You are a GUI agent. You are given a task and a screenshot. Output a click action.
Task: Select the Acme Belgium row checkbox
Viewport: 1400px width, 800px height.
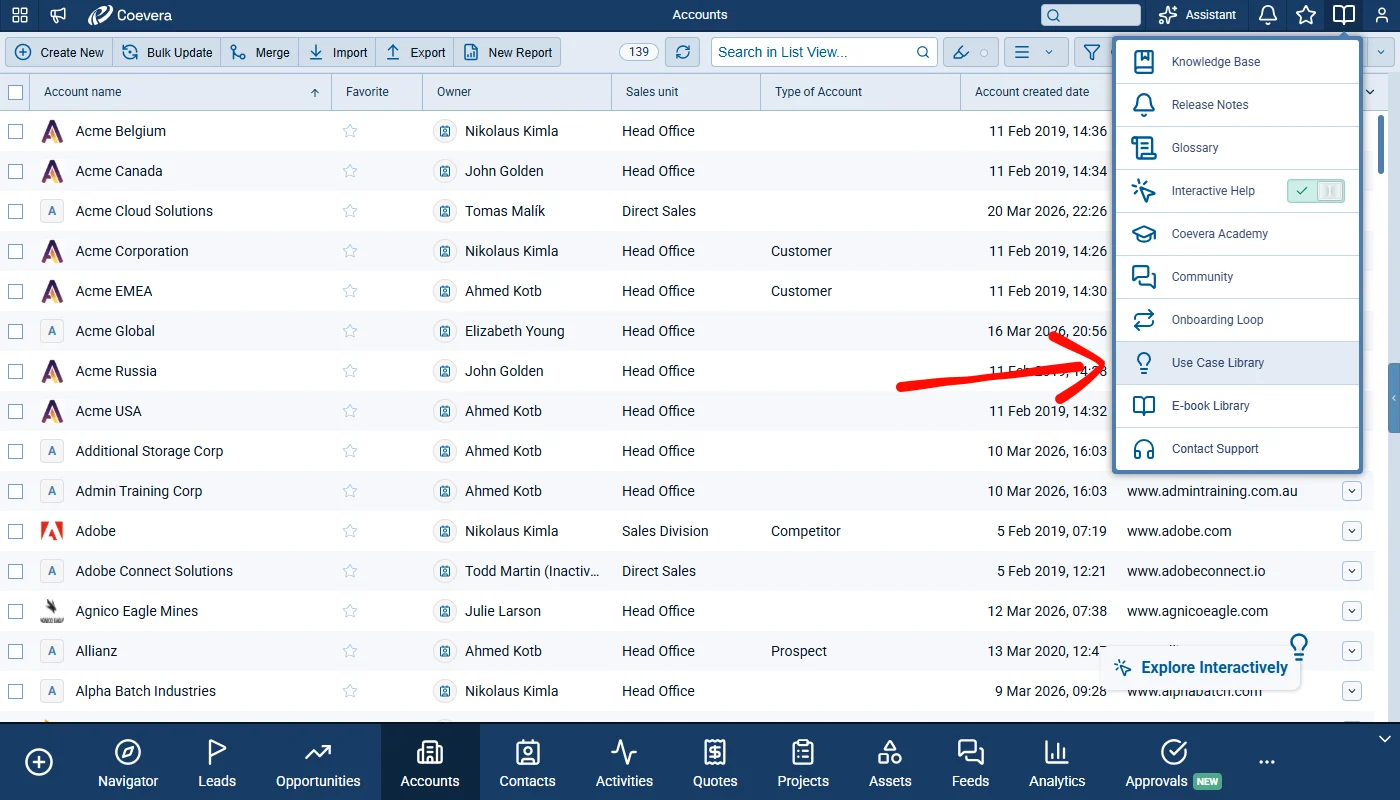point(15,131)
